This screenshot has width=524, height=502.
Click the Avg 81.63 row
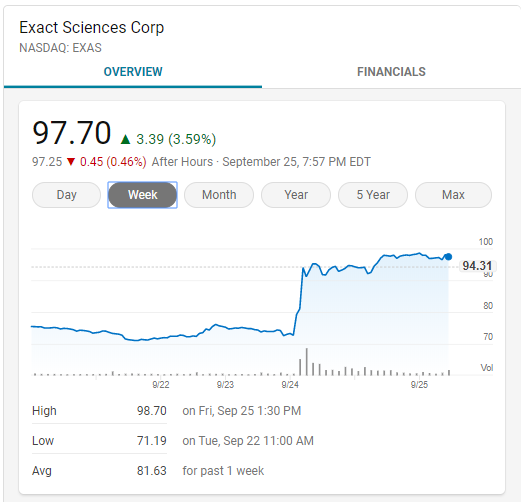[x=148, y=471]
